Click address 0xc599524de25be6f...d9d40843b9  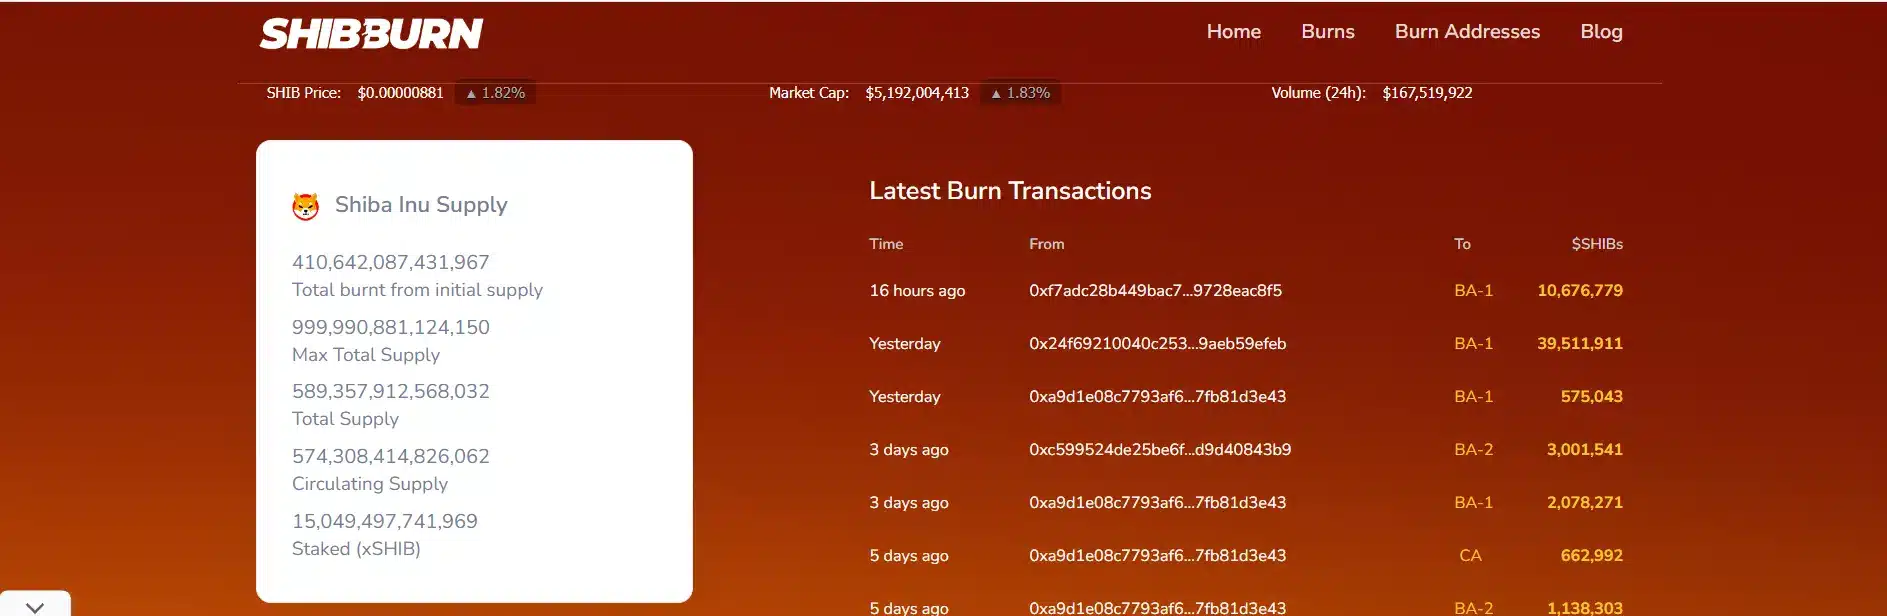1160,449
